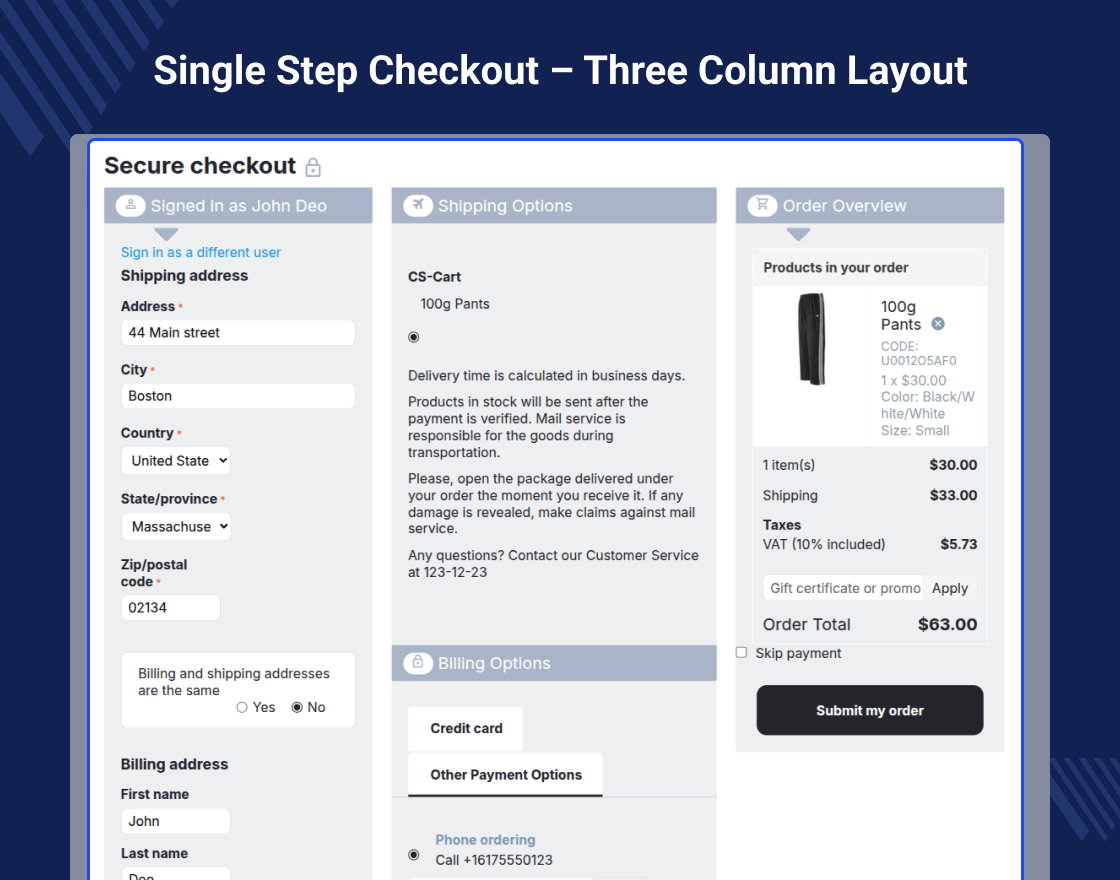This screenshot has width=1120, height=880.
Task: Switch to Other Payment Options tab
Action: coord(506,774)
